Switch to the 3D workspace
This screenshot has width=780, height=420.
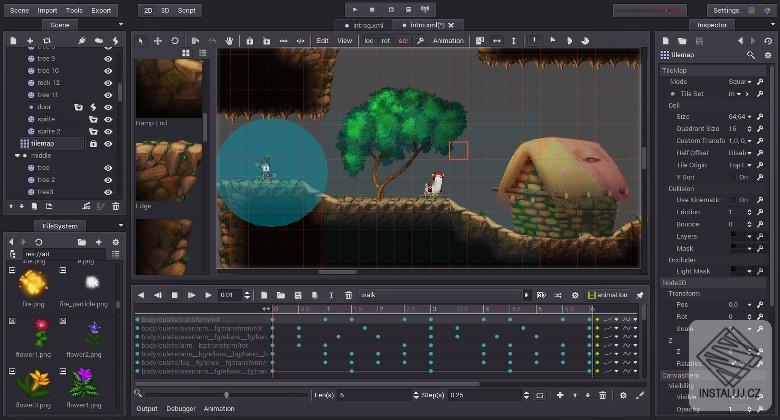(x=165, y=10)
